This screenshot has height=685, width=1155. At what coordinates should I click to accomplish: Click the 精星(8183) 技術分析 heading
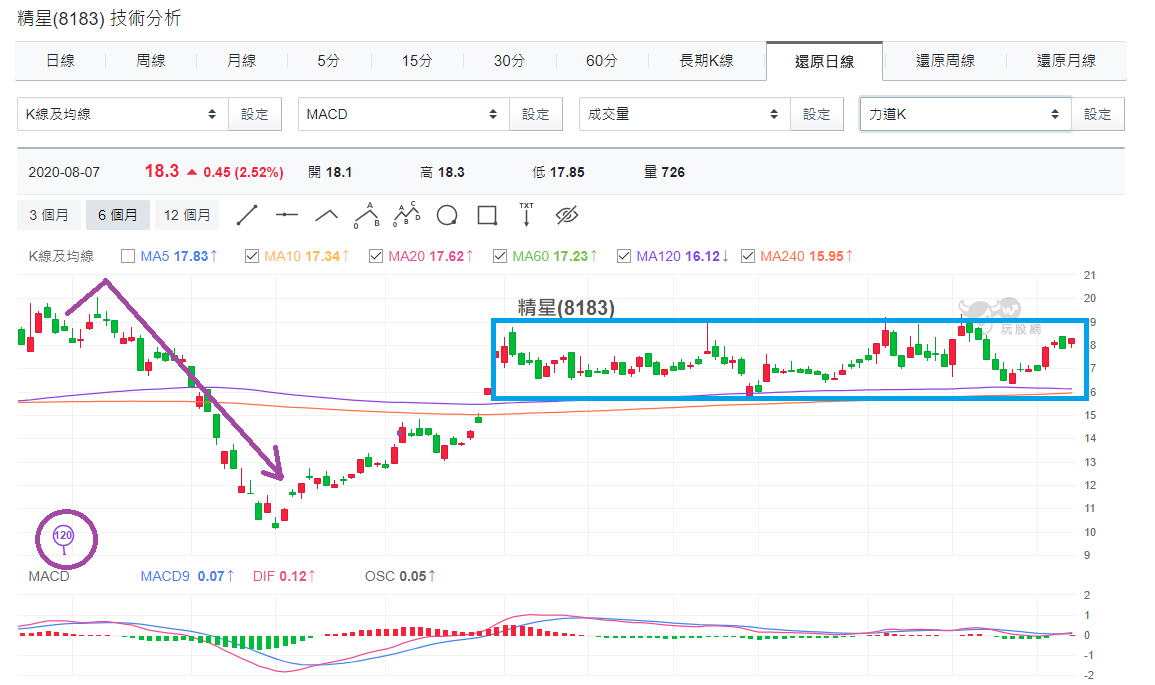[x=99, y=18]
